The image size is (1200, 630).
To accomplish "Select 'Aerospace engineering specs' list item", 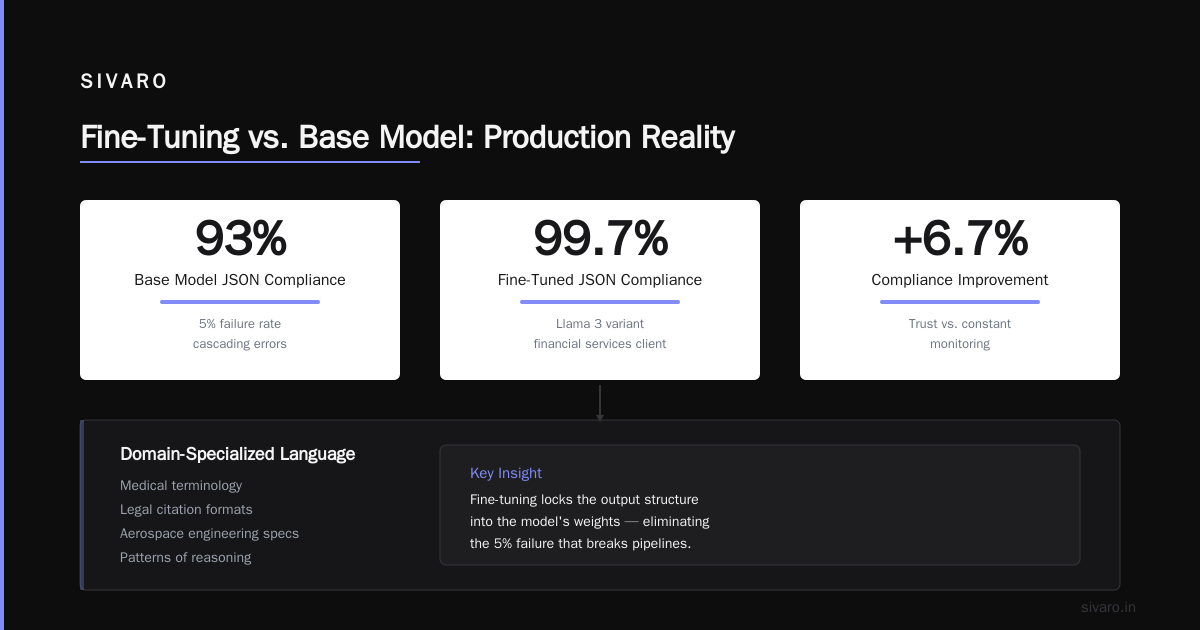I will tap(209, 534).
